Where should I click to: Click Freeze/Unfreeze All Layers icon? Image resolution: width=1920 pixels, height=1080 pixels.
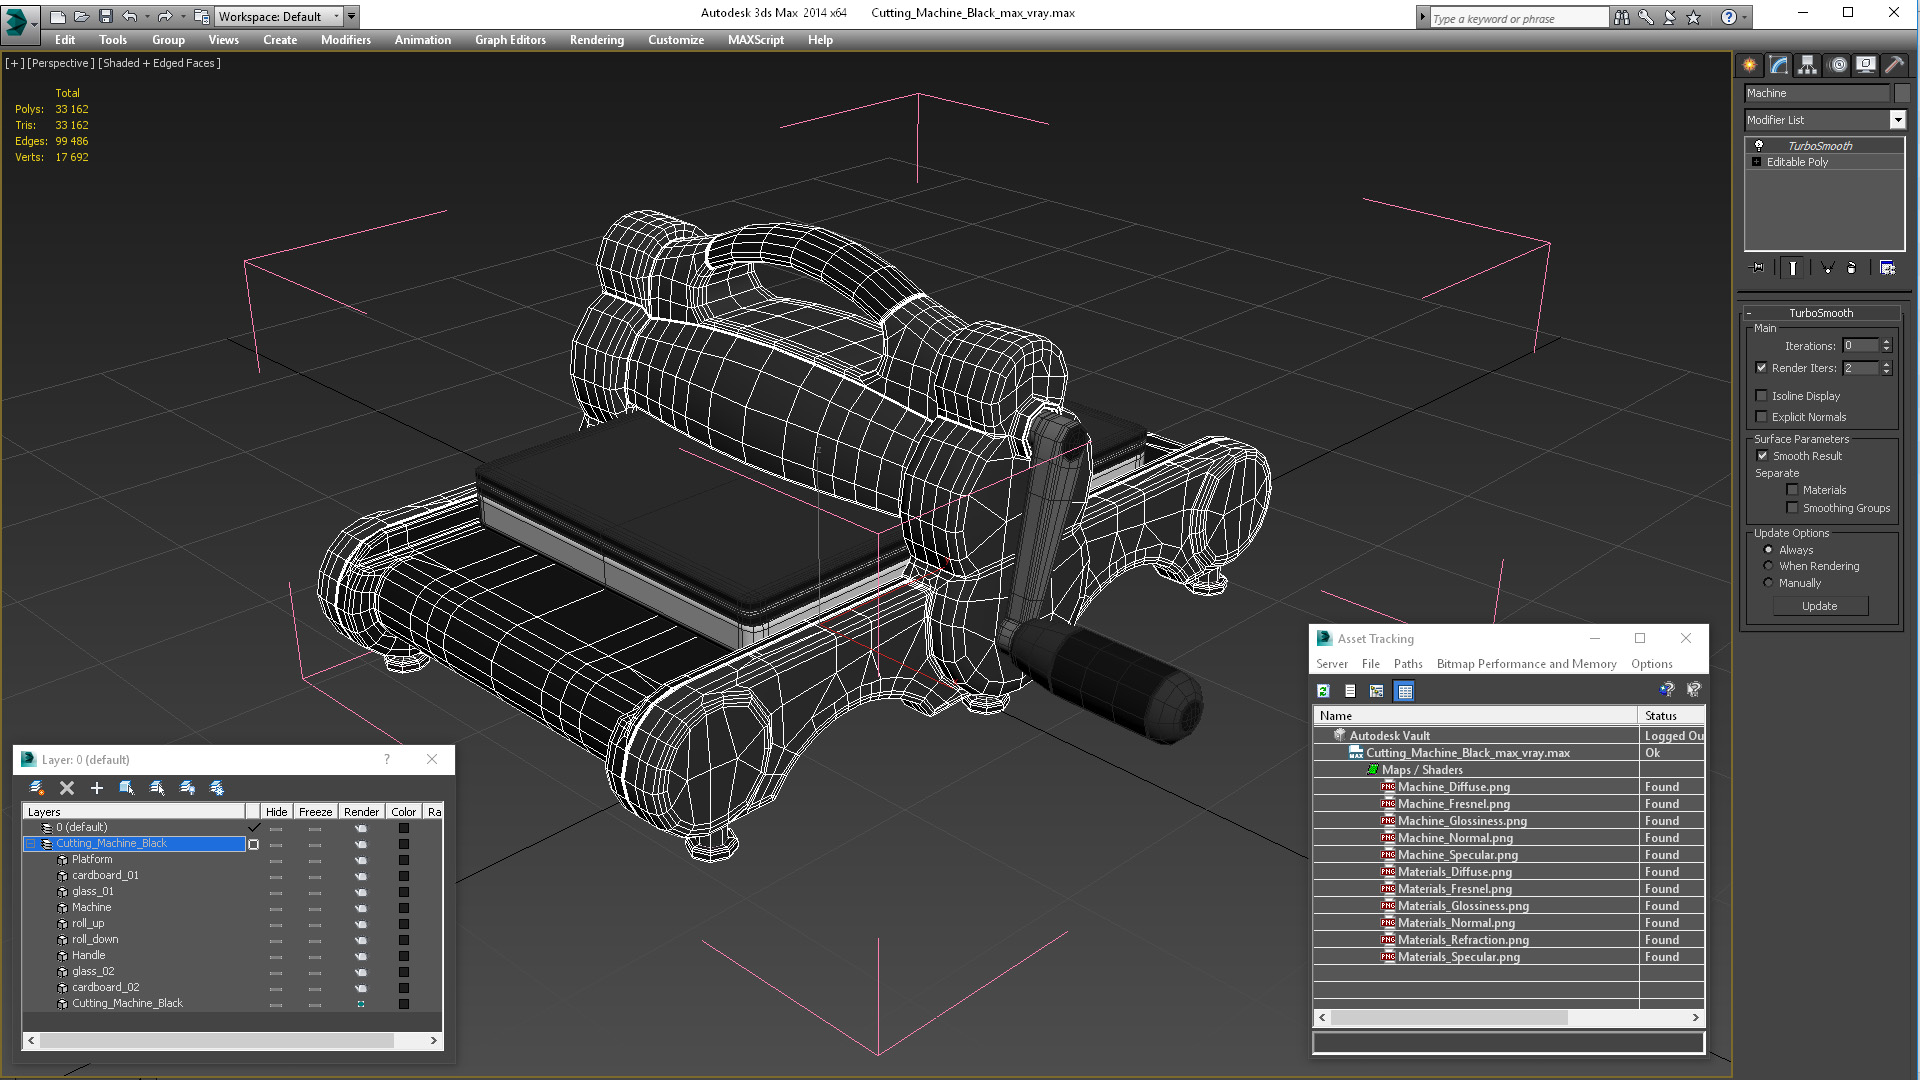pos(217,788)
